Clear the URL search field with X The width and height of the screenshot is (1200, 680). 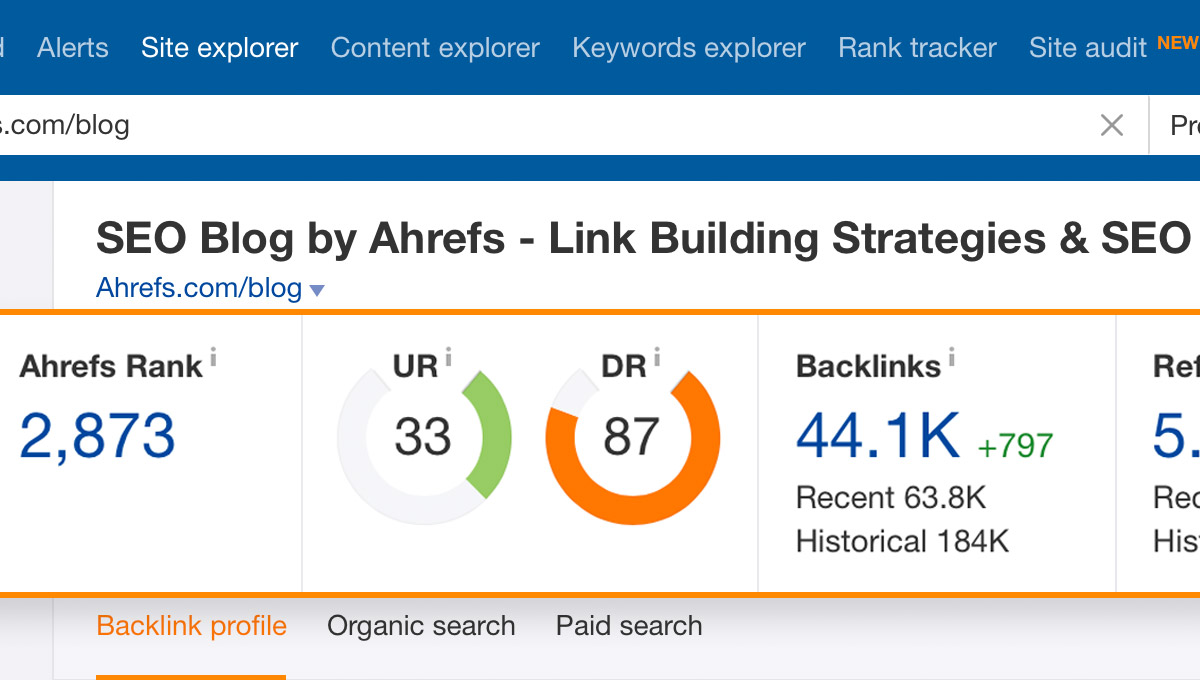[x=1111, y=125]
